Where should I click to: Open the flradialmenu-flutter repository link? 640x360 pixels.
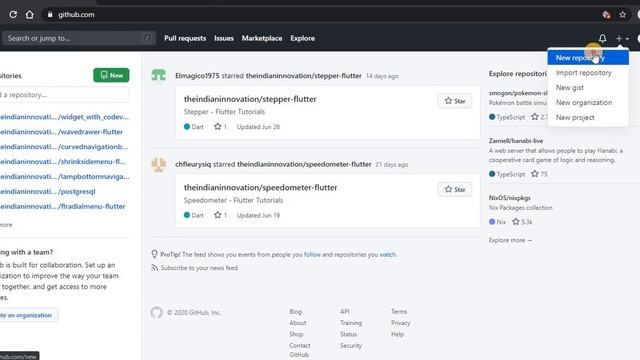tap(62, 206)
